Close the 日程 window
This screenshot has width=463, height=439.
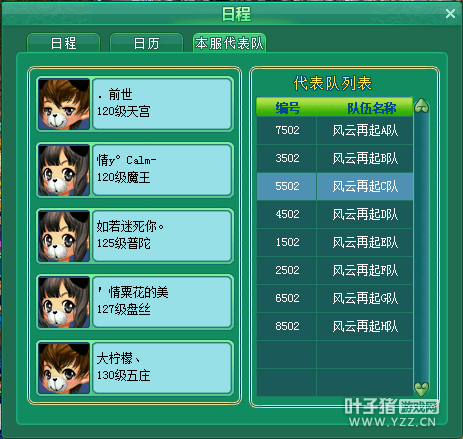click(x=450, y=14)
